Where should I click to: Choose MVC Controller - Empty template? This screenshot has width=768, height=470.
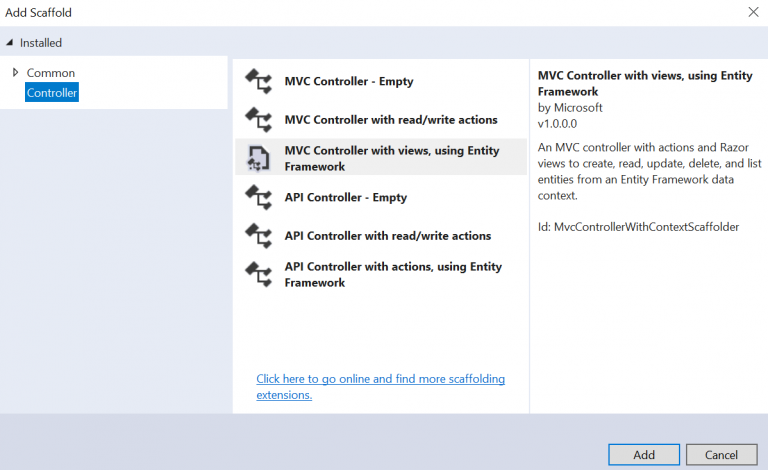[348, 82]
